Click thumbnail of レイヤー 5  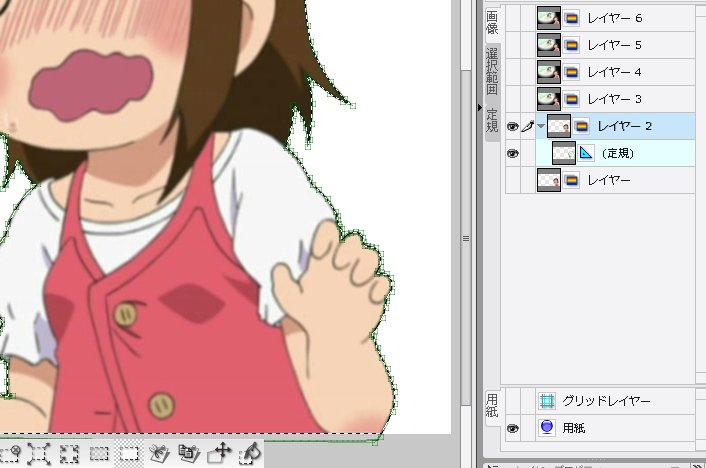549,45
